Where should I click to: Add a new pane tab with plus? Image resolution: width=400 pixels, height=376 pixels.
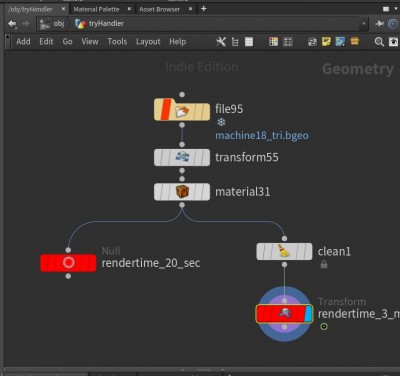204,9
